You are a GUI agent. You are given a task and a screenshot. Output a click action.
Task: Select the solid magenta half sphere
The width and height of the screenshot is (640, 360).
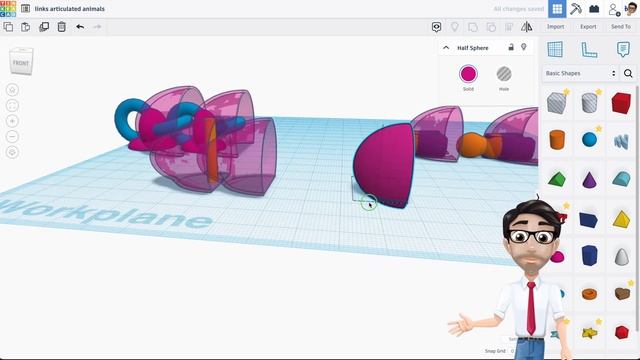click(384, 165)
